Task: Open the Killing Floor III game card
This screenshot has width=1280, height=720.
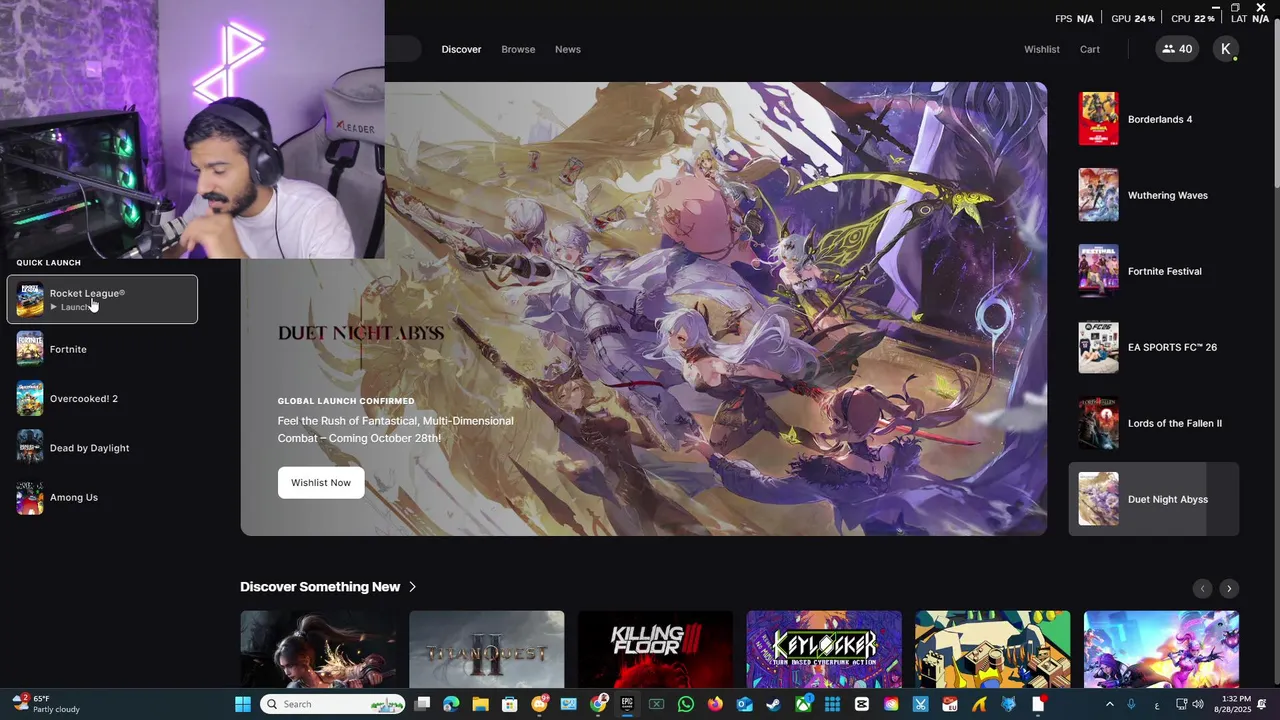Action: pos(655,650)
